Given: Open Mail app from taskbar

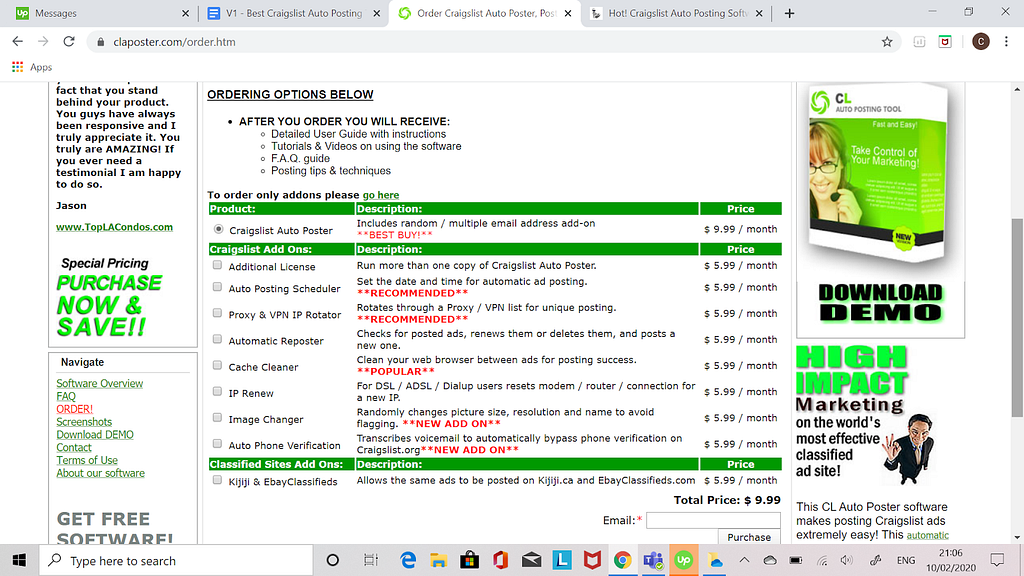Looking at the screenshot, I should (531, 560).
